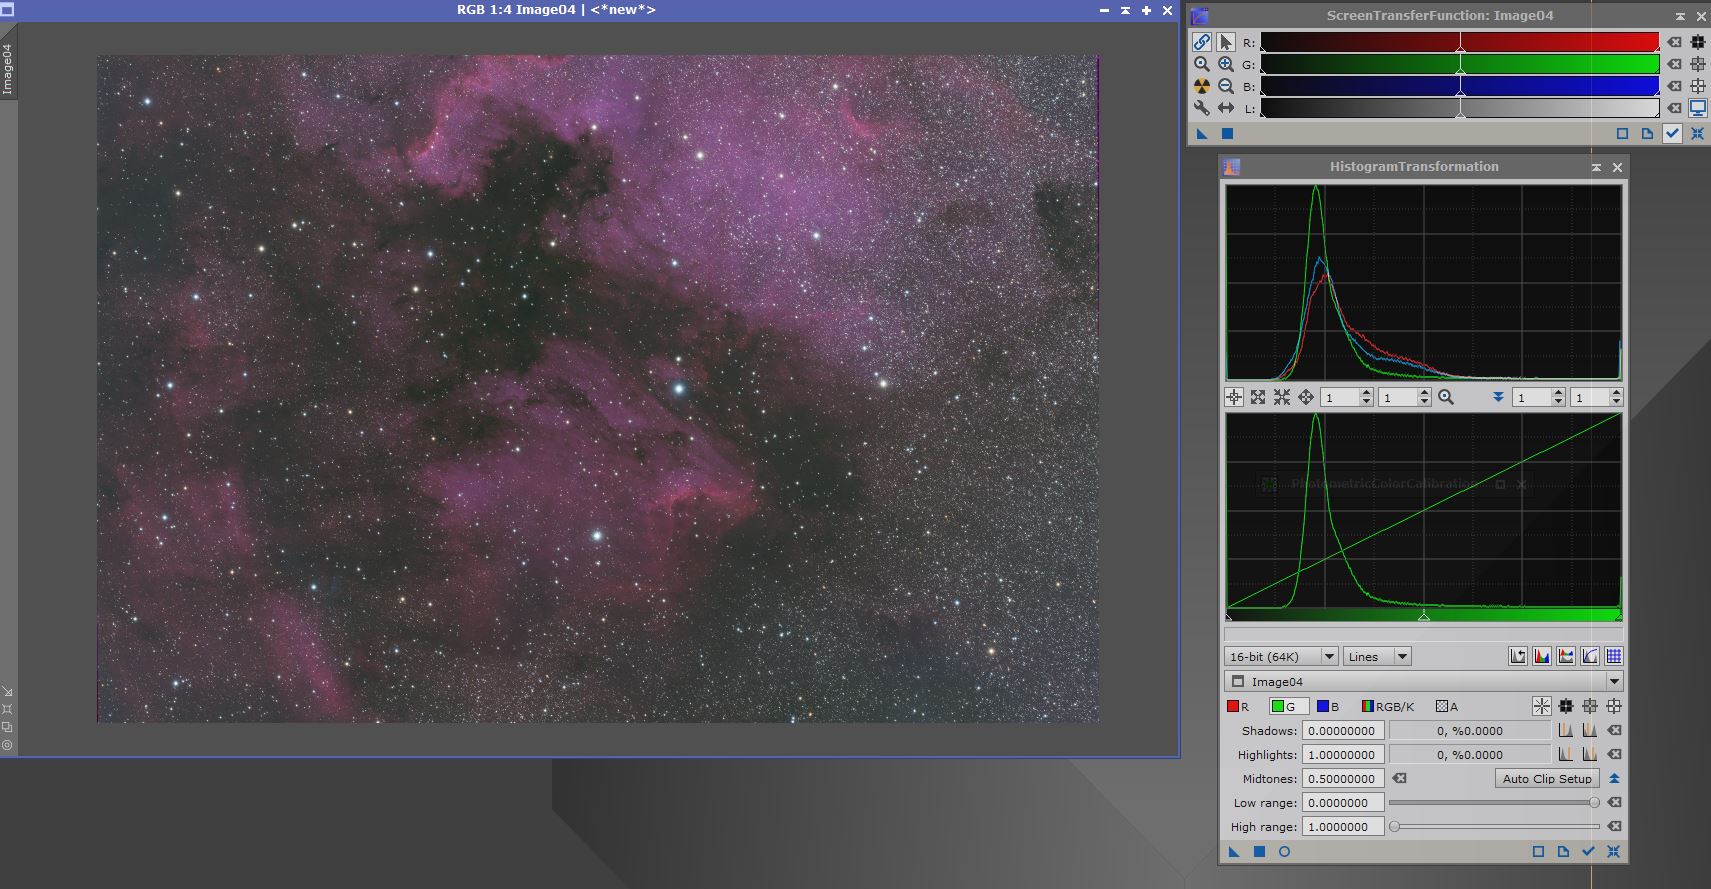Screen dimensions: 1711x889
Task: Select the A alpha channel
Action: (x=1447, y=706)
